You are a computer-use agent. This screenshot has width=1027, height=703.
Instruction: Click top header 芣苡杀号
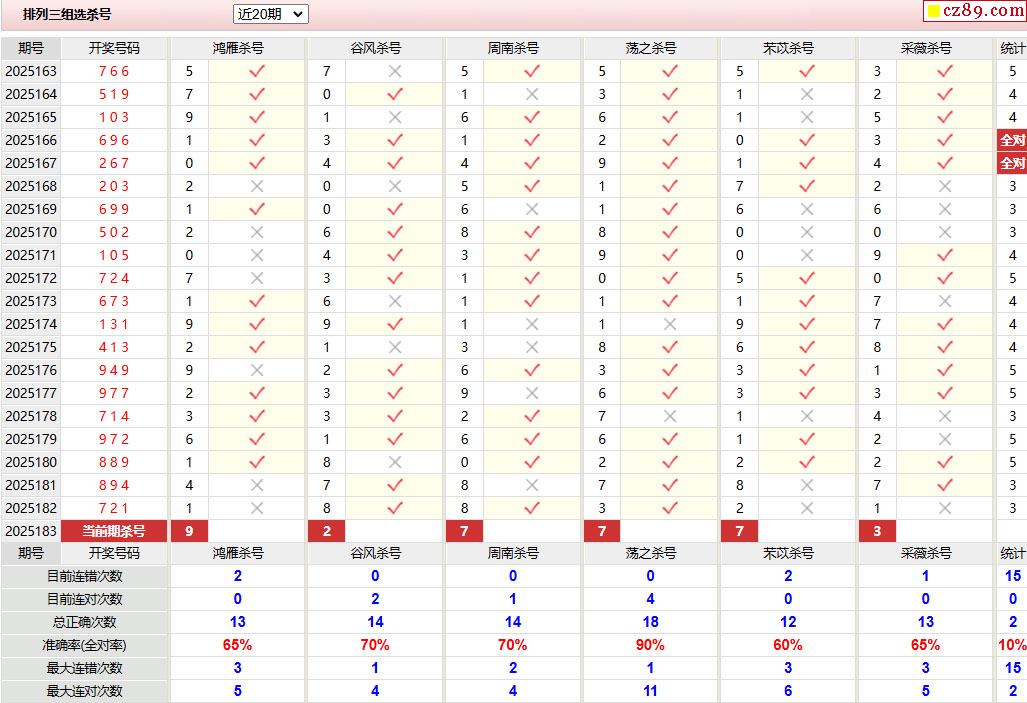[788, 48]
